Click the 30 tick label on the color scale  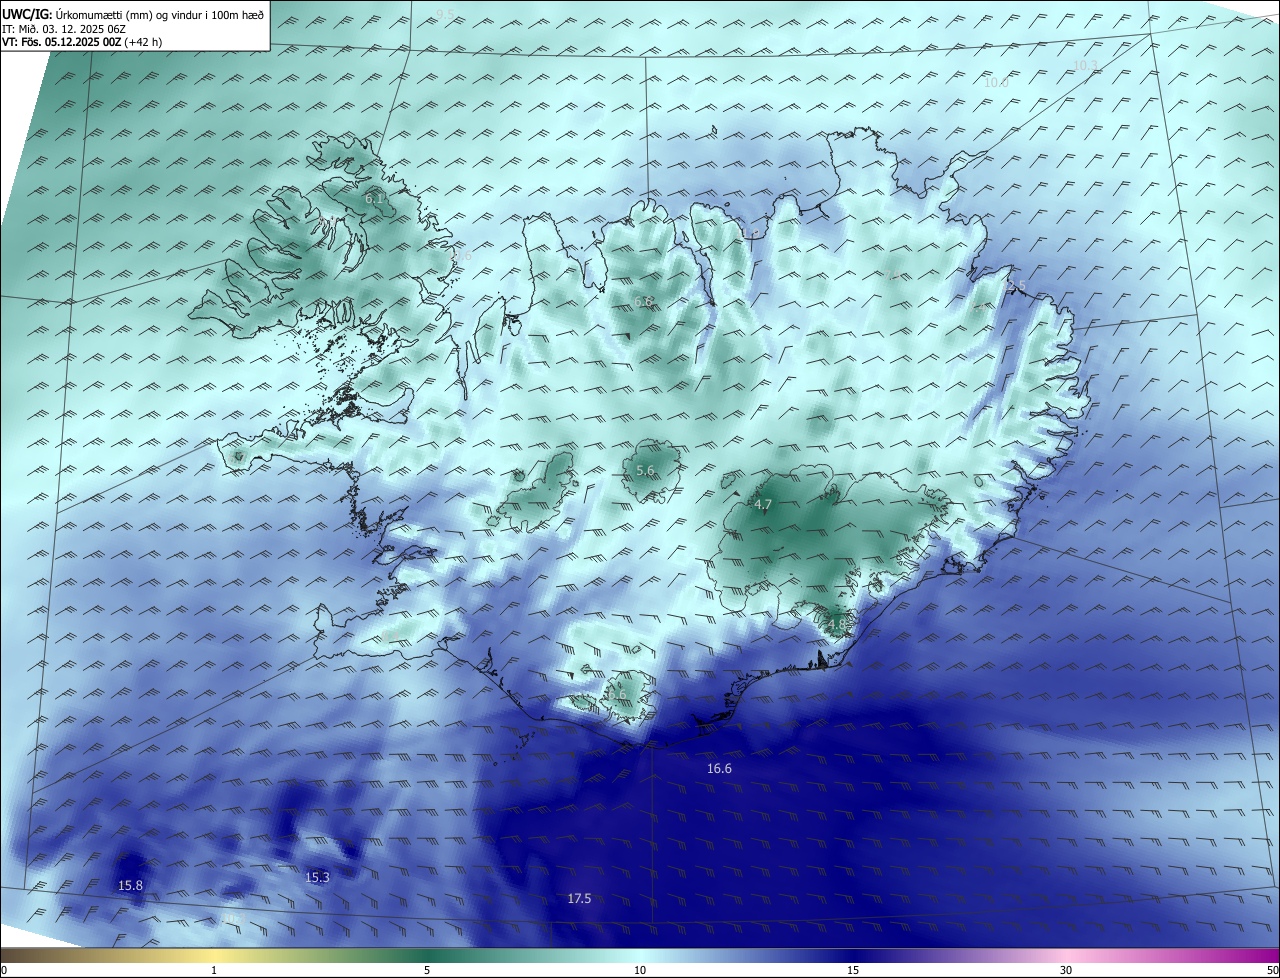click(x=1066, y=970)
